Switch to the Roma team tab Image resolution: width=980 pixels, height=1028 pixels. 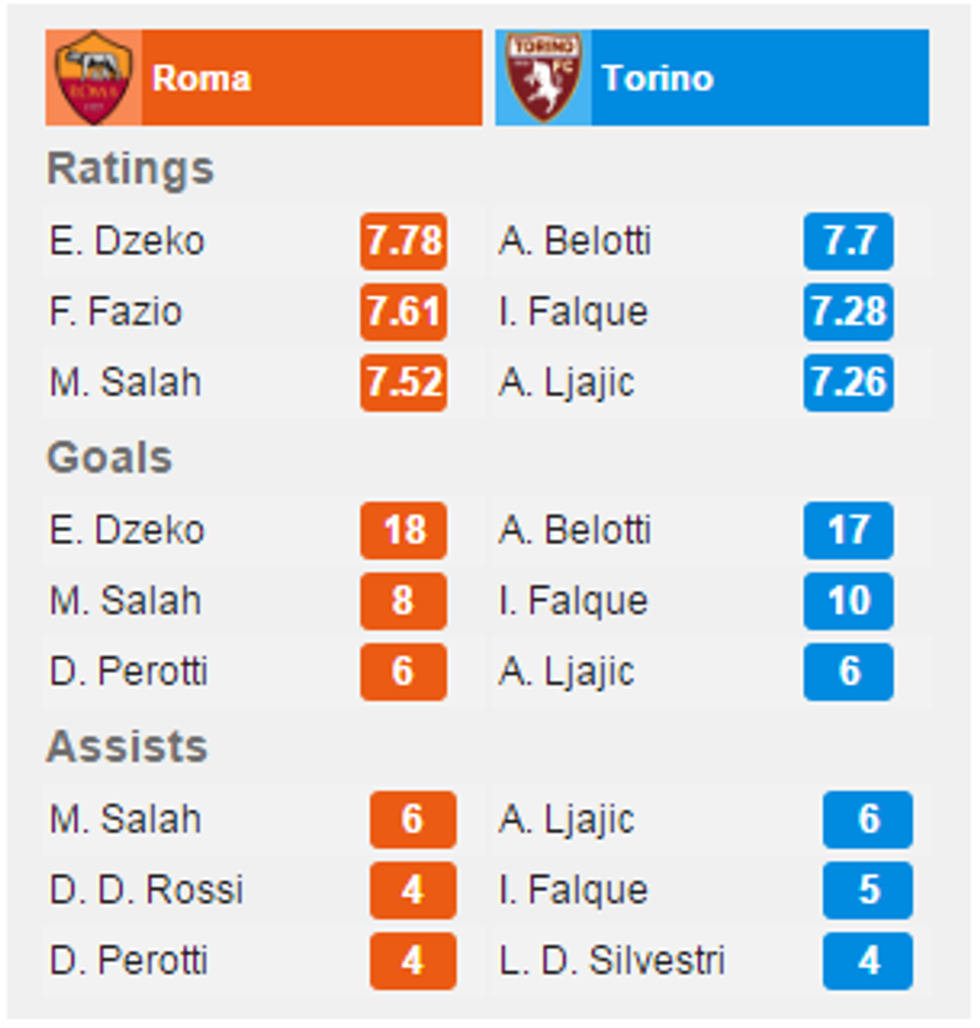(x=200, y=78)
